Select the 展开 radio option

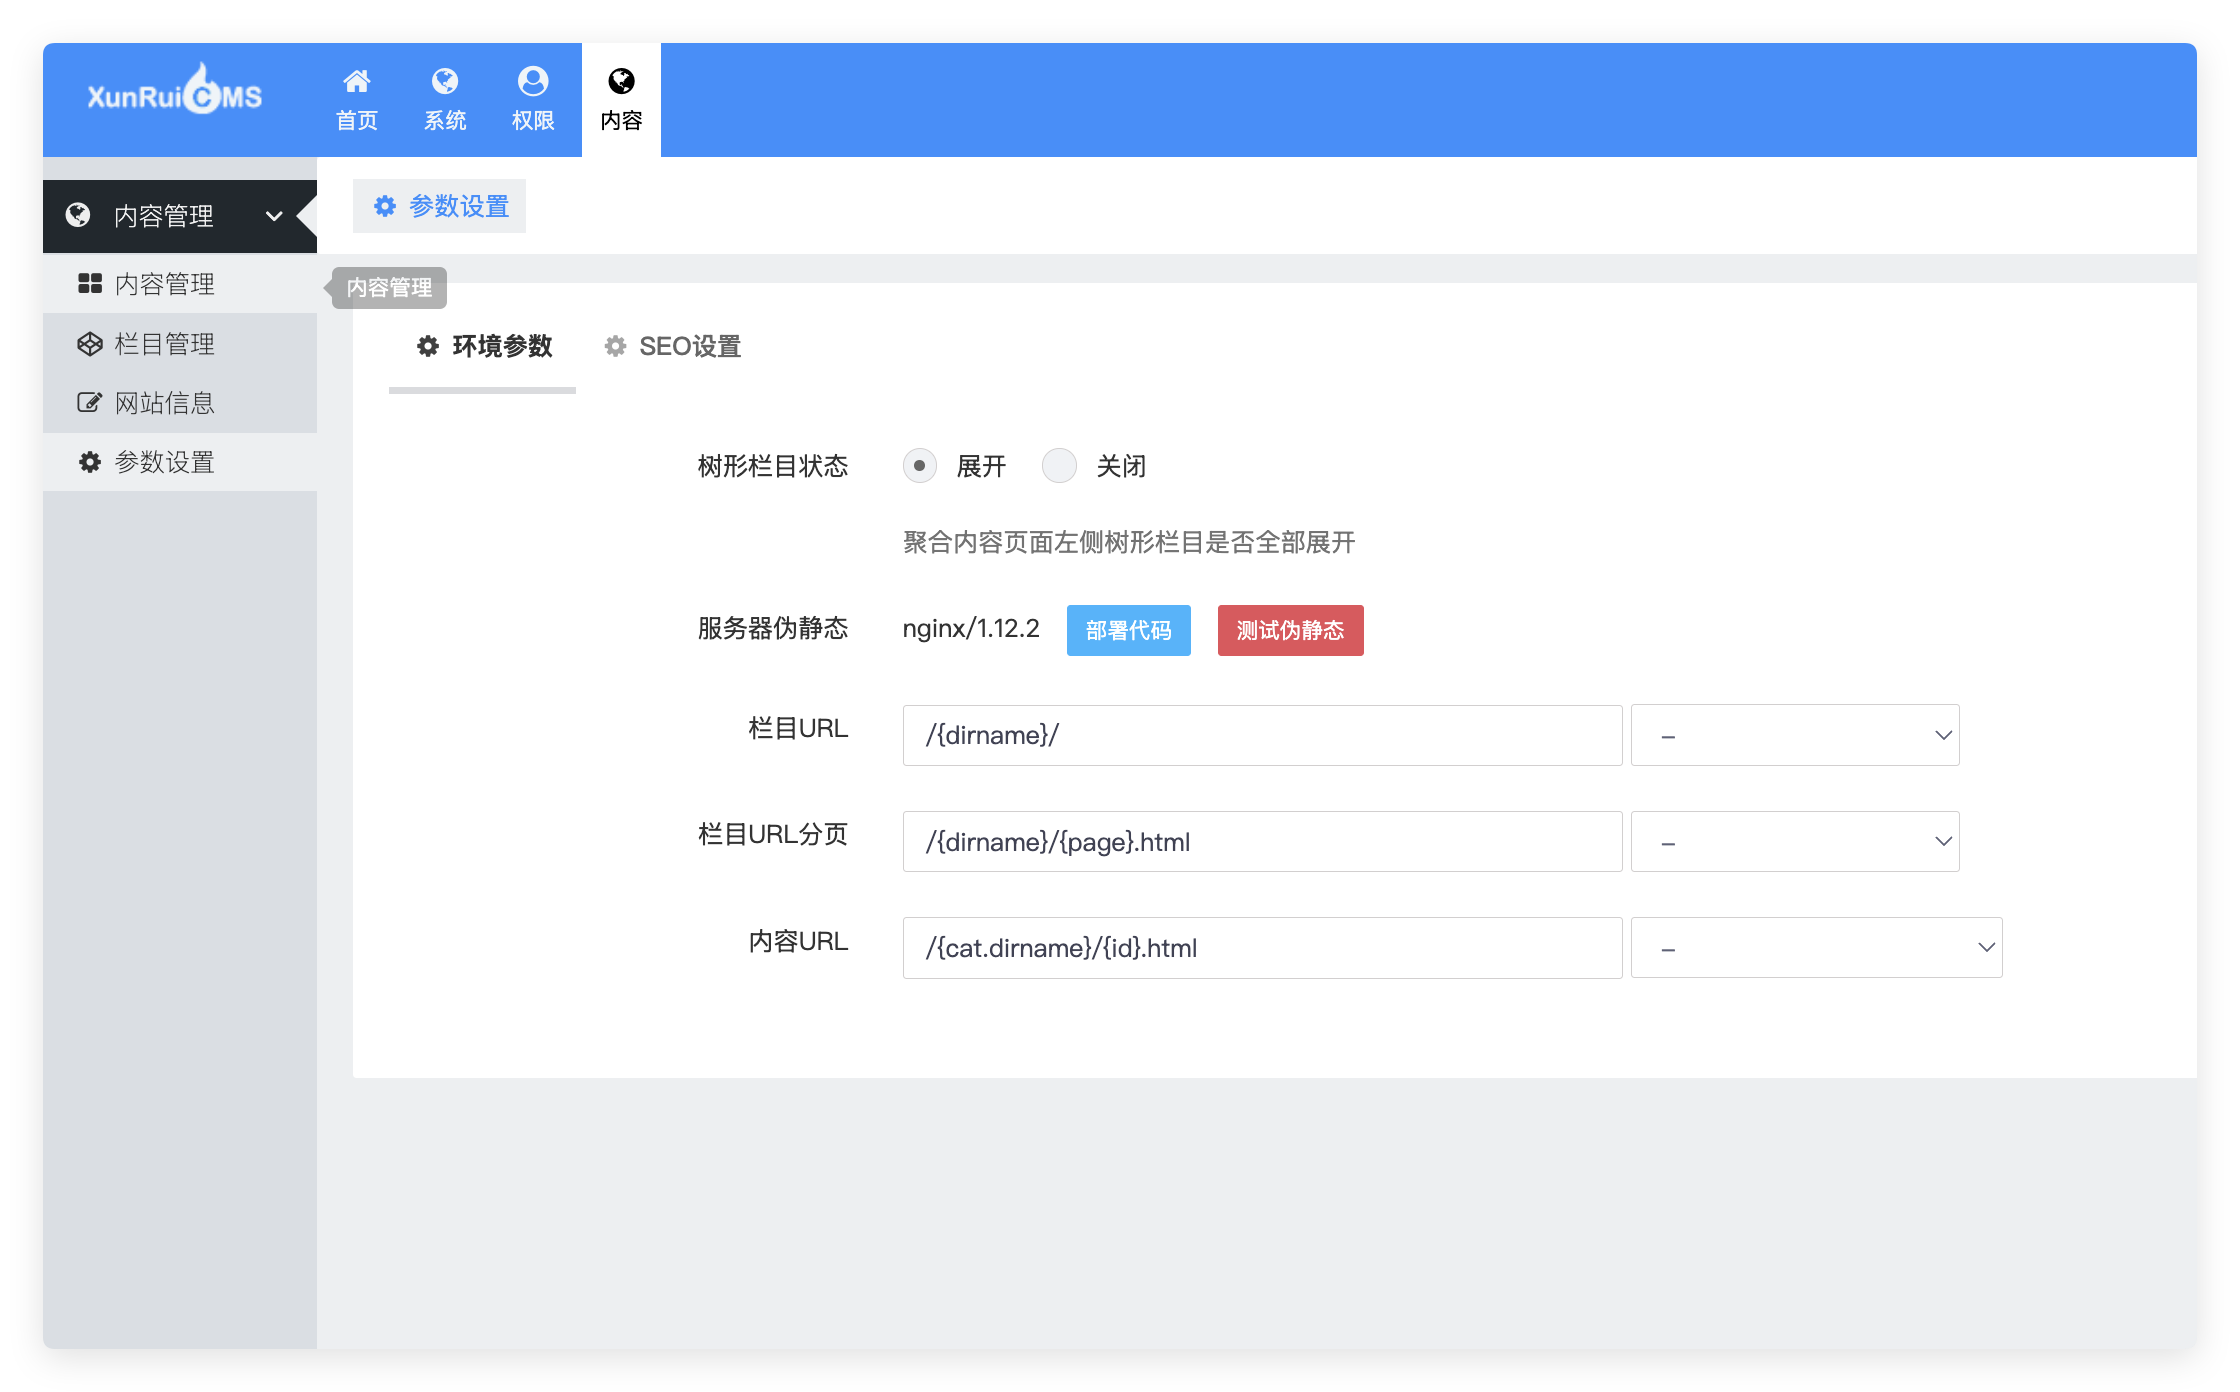920,466
